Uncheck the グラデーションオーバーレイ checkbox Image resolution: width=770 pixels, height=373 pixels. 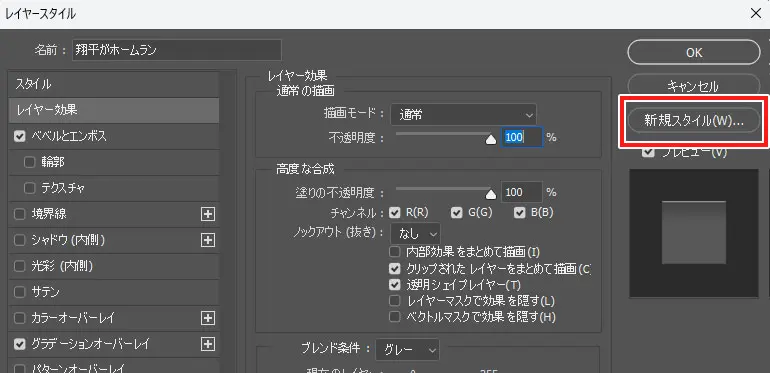(20, 344)
